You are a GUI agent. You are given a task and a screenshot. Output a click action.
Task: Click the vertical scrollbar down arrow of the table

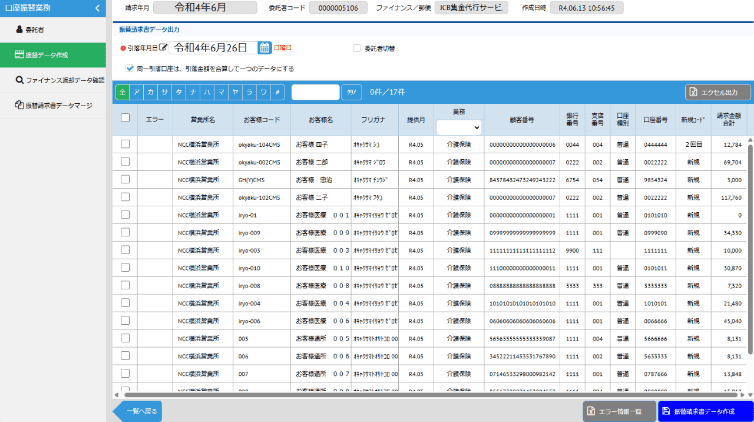click(750, 395)
